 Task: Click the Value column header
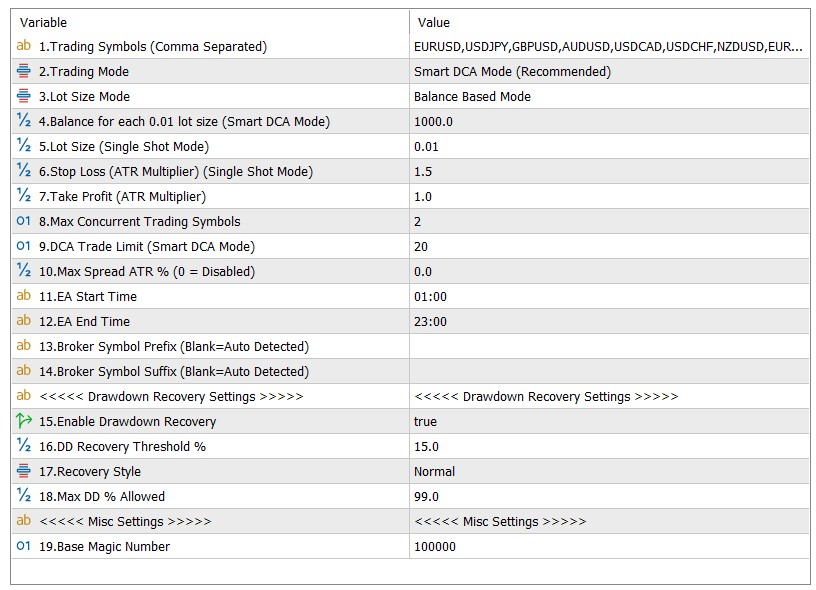click(434, 22)
